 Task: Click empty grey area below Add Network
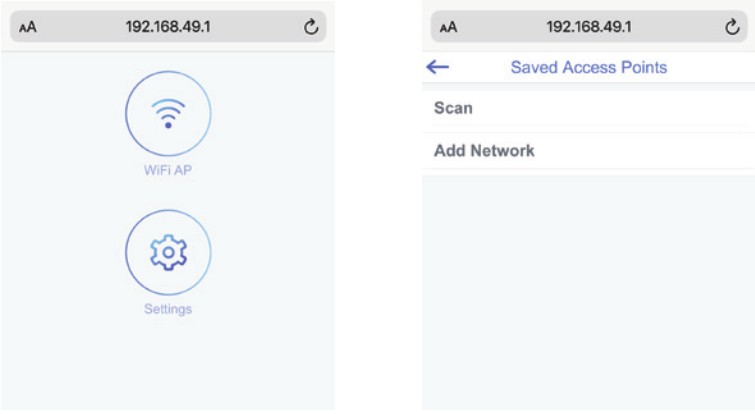(x=588, y=290)
